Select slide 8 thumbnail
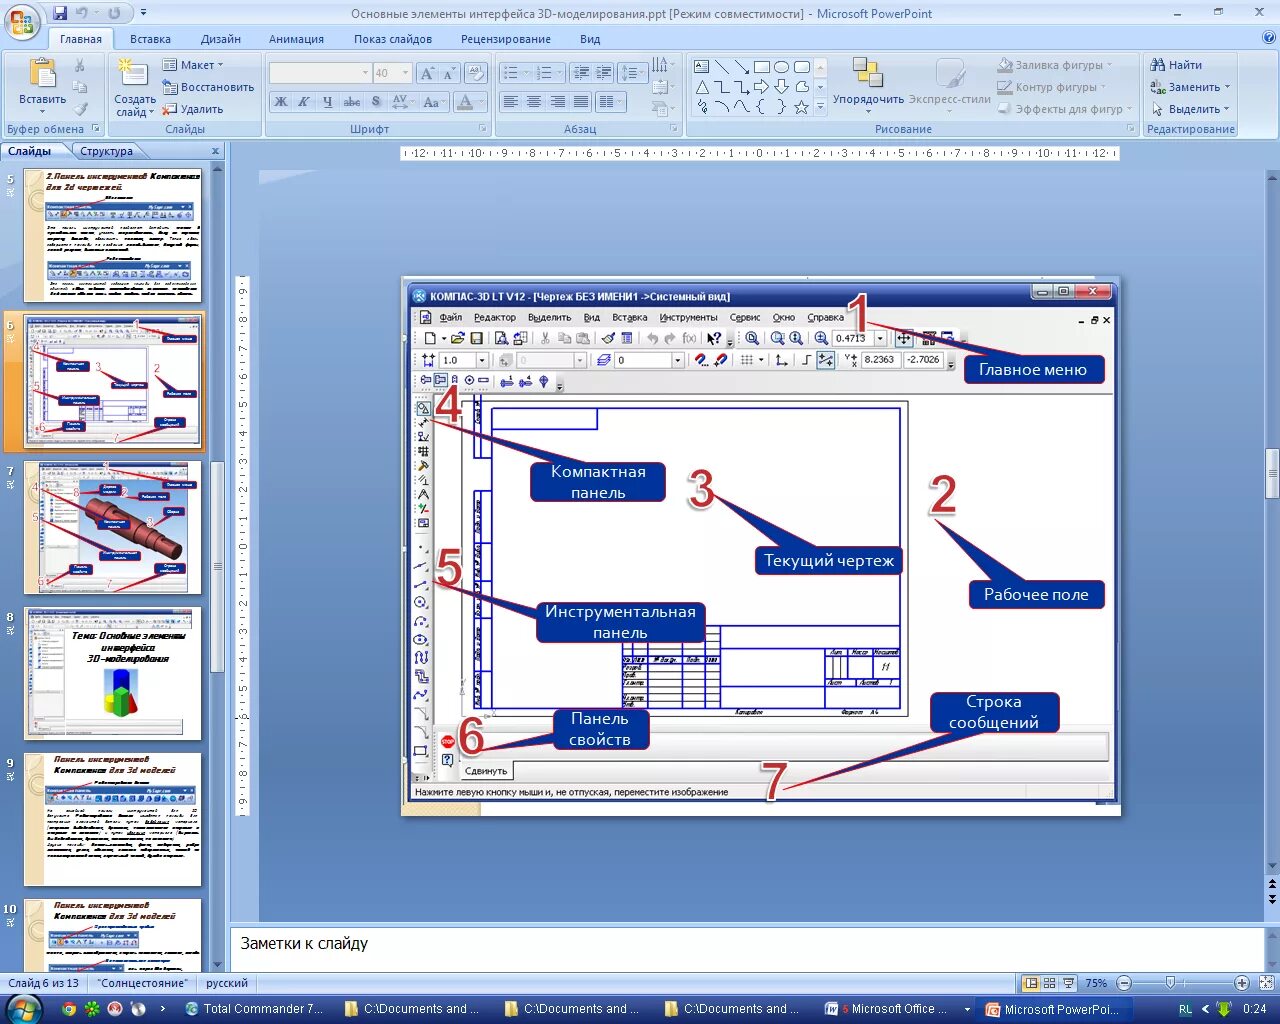1280x1024 pixels. pyautogui.click(x=113, y=673)
